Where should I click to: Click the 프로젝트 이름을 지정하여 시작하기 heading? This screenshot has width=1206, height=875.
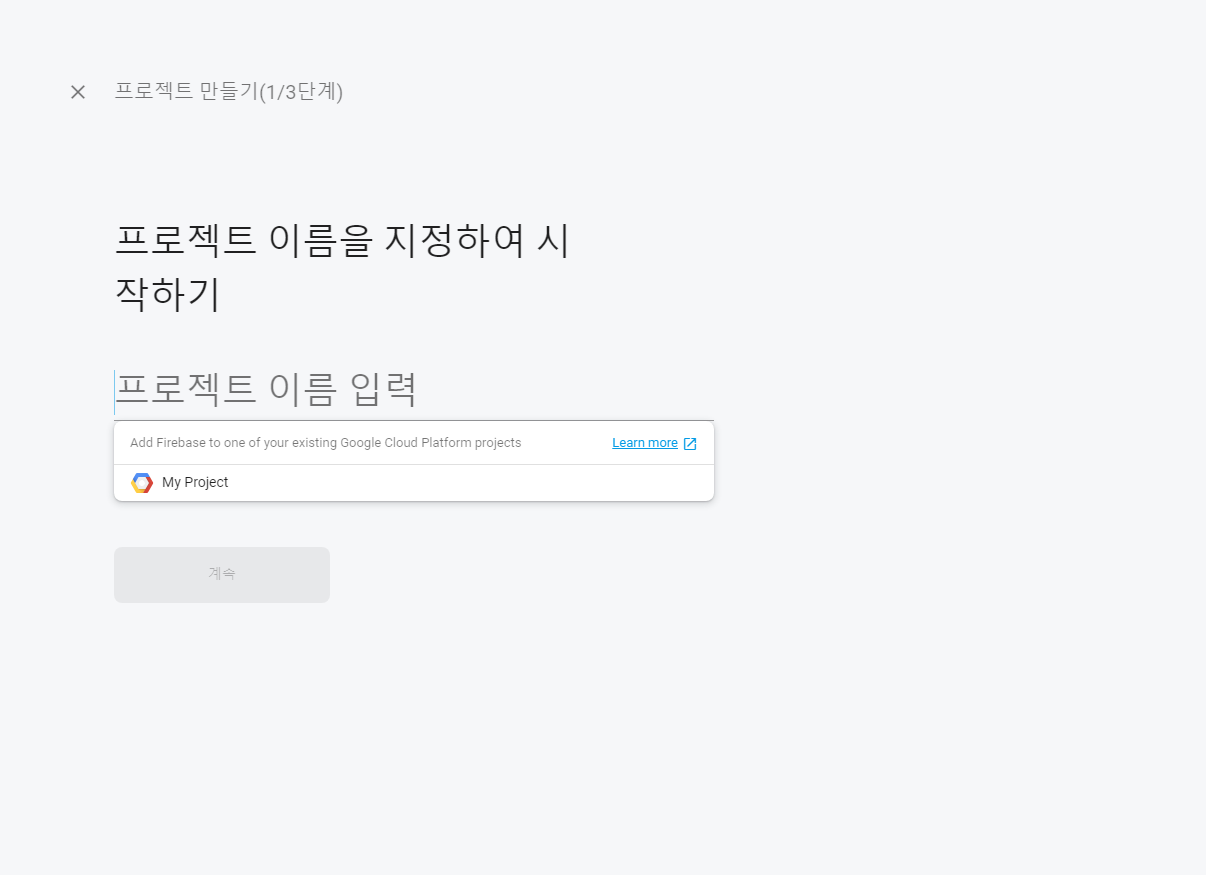(342, 267)
